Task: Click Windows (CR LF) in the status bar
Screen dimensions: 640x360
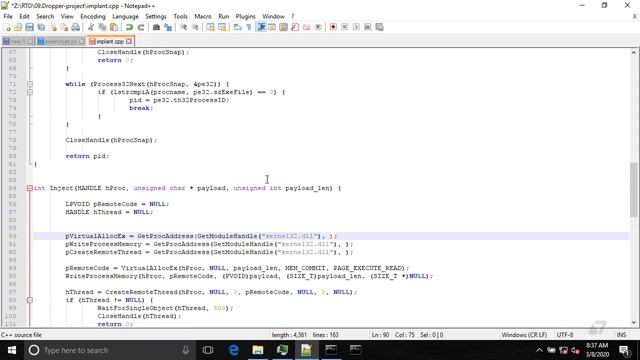Action: click(x=524, y=335)
